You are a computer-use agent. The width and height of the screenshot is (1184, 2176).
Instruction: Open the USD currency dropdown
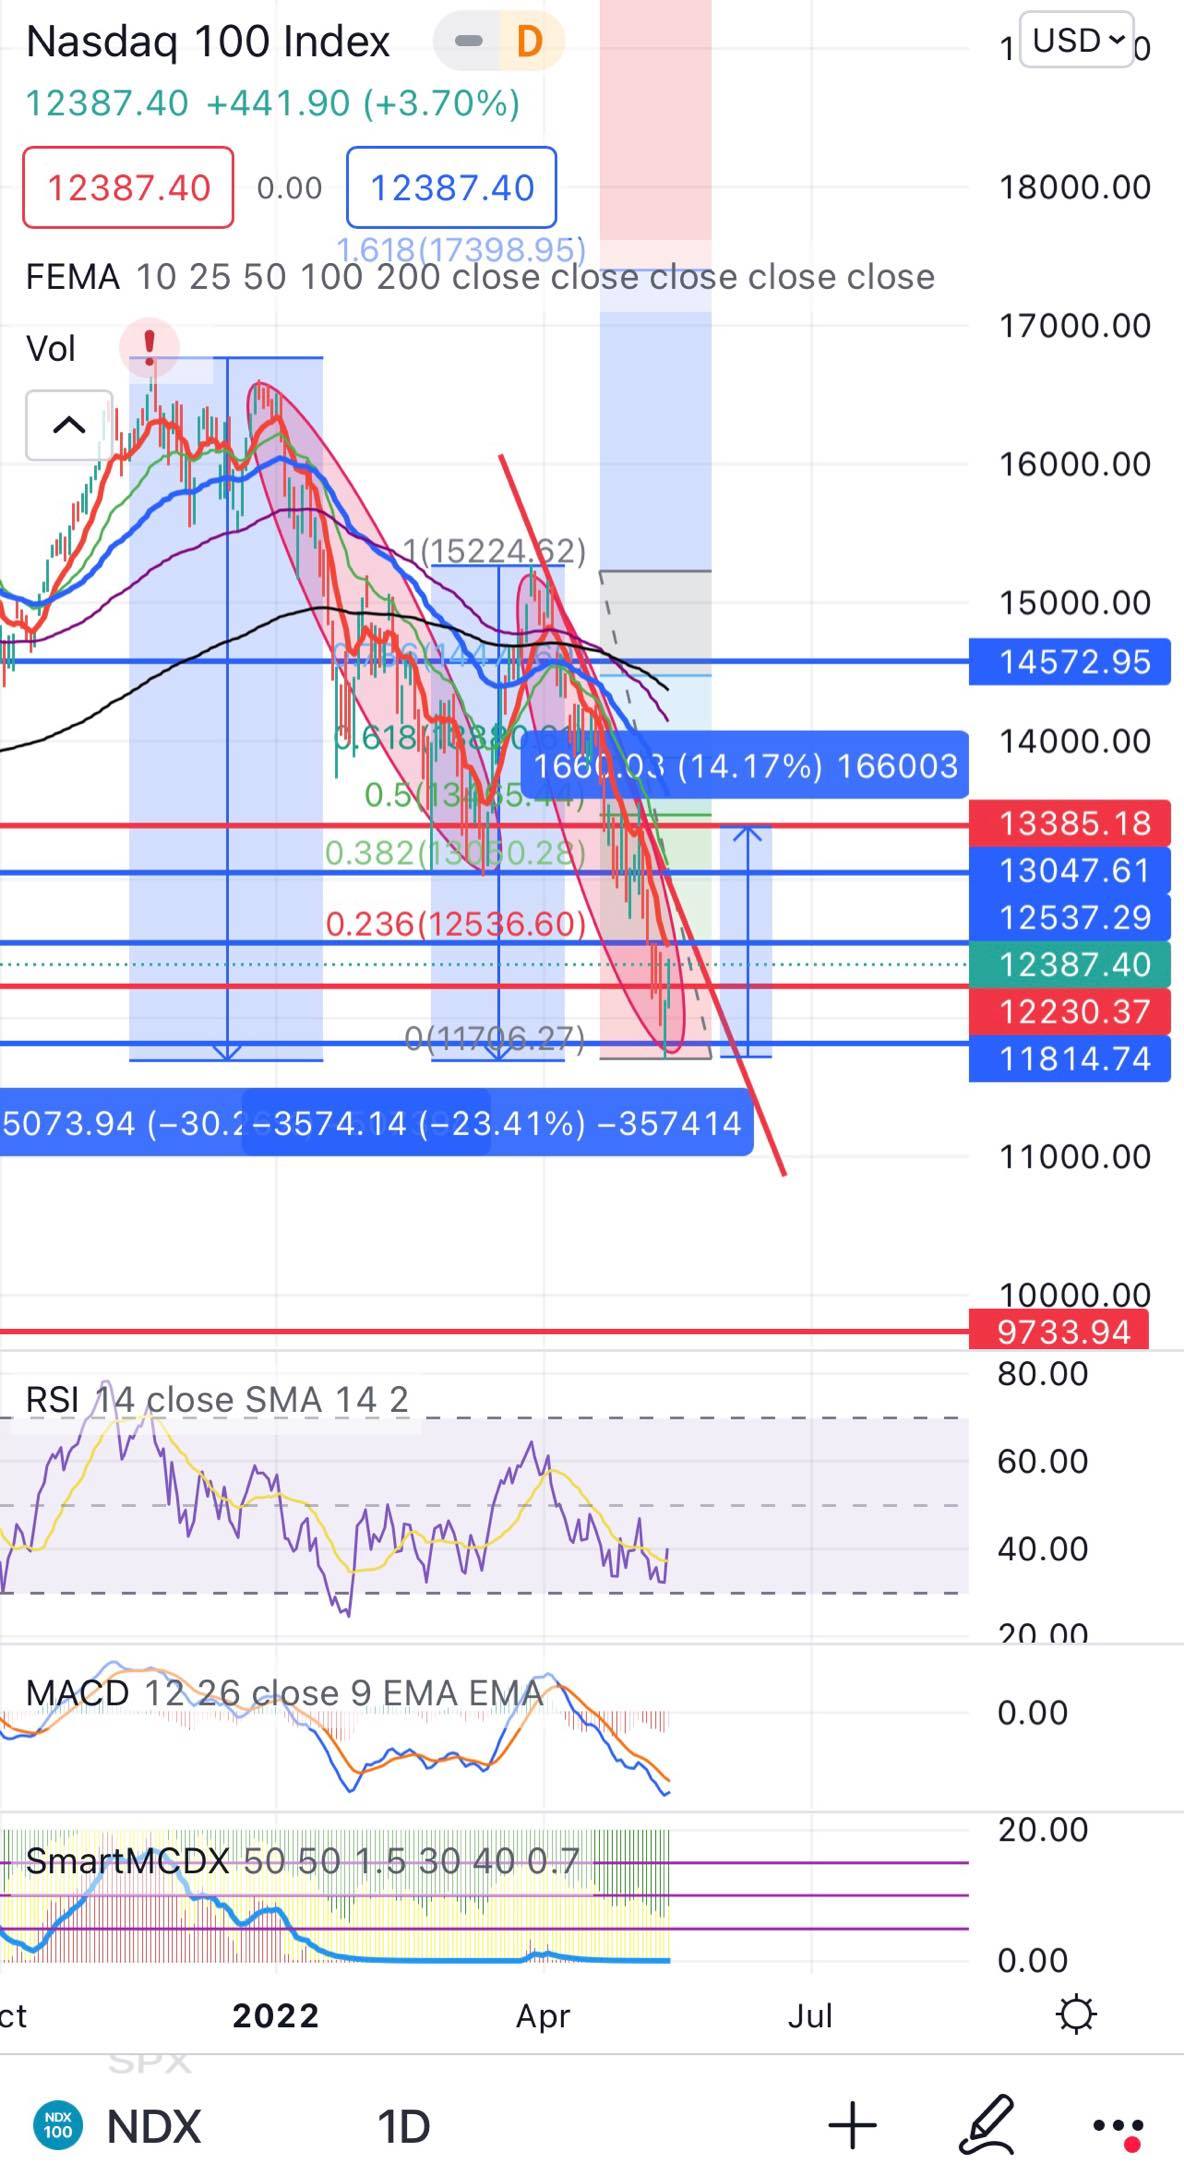(x=1076, y=40)
